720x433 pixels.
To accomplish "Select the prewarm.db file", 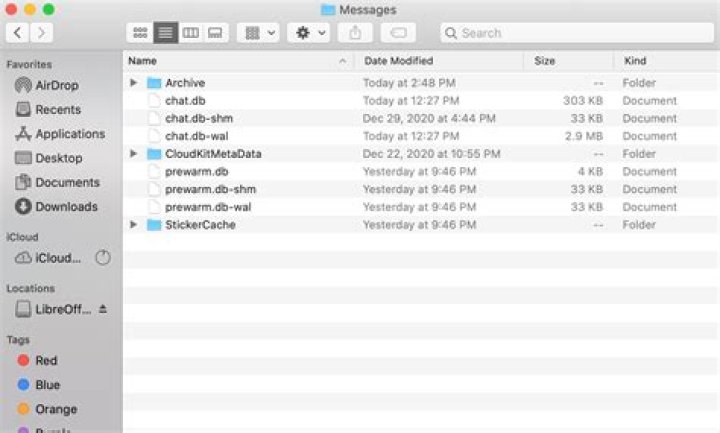I will point(197,172).
